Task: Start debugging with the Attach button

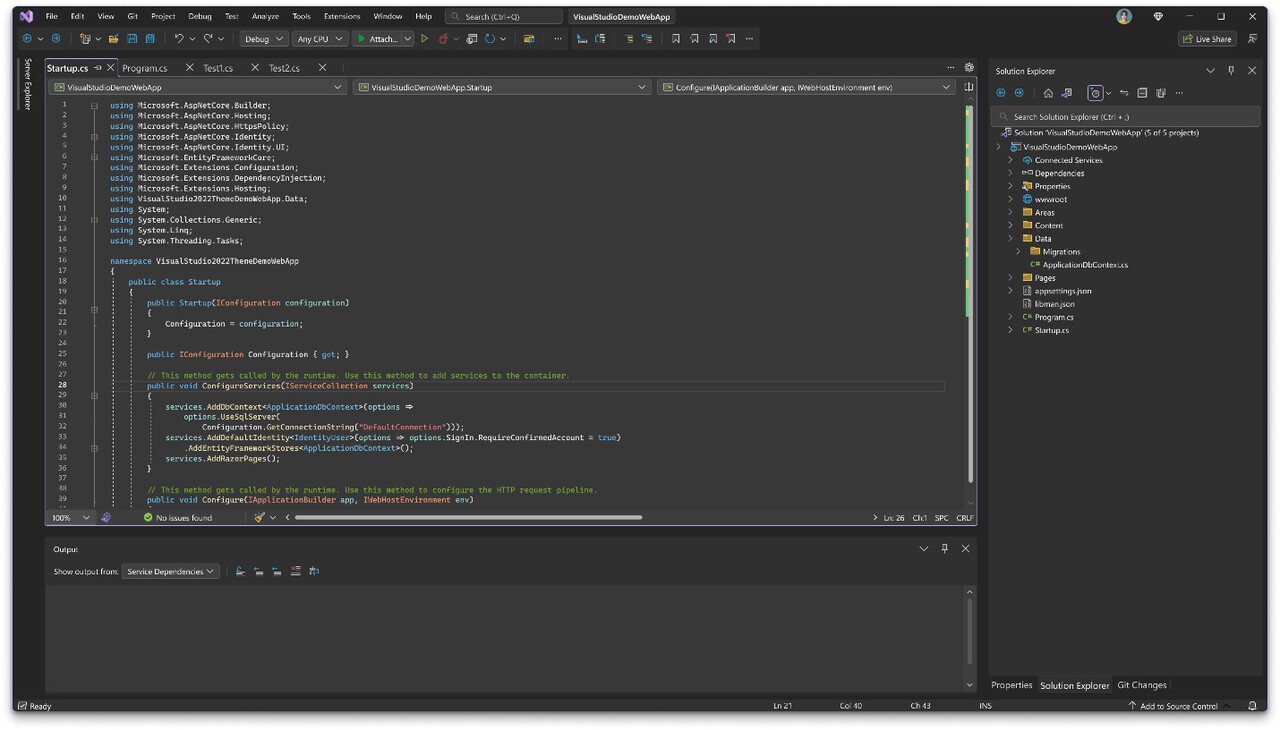Action: (381, 38)
